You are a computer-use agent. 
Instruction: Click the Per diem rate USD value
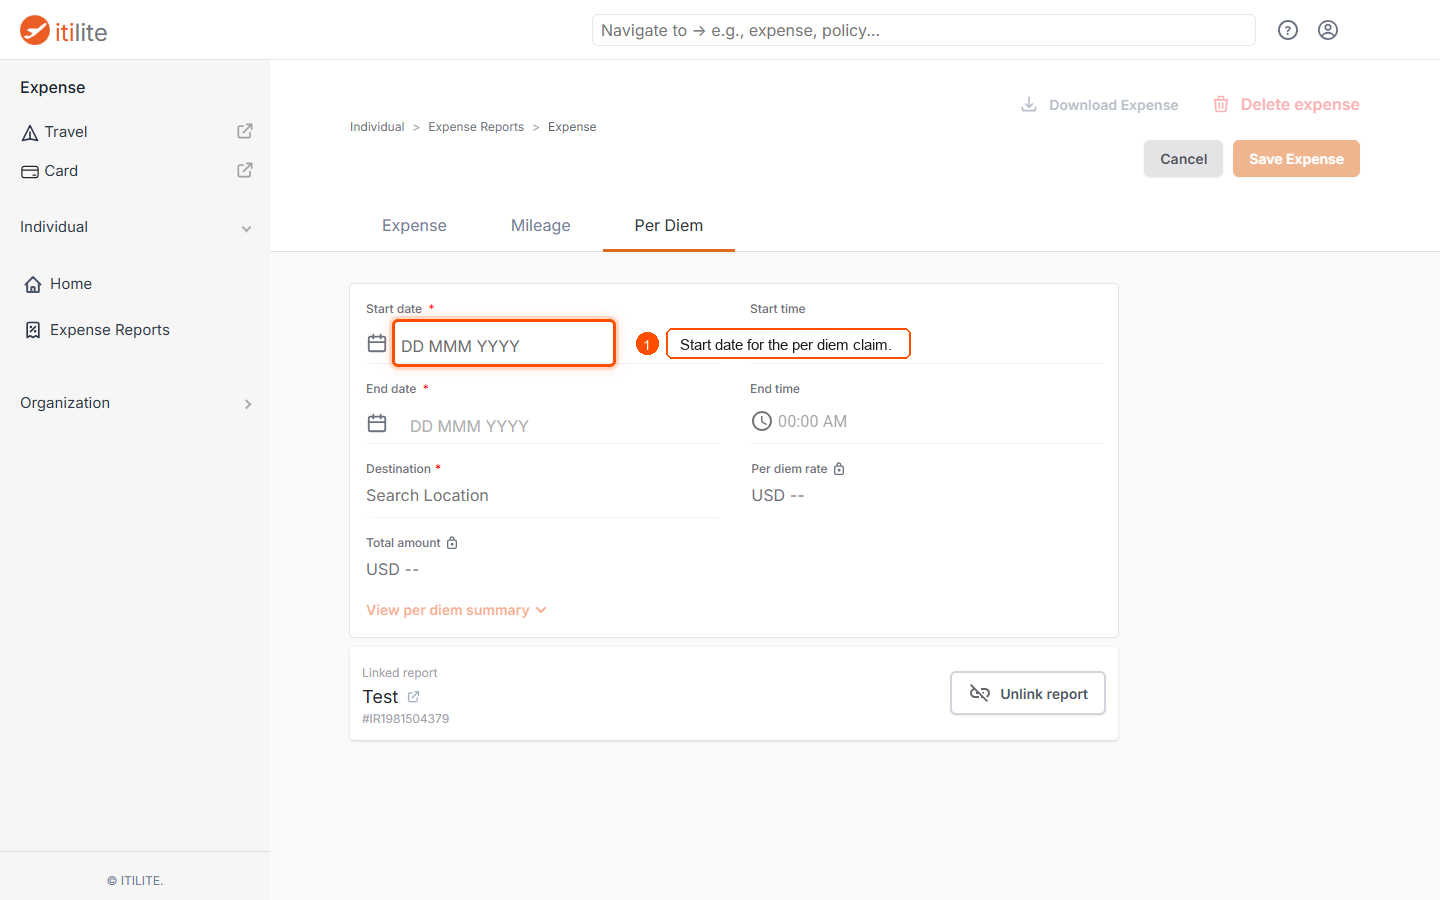(778, 496)
